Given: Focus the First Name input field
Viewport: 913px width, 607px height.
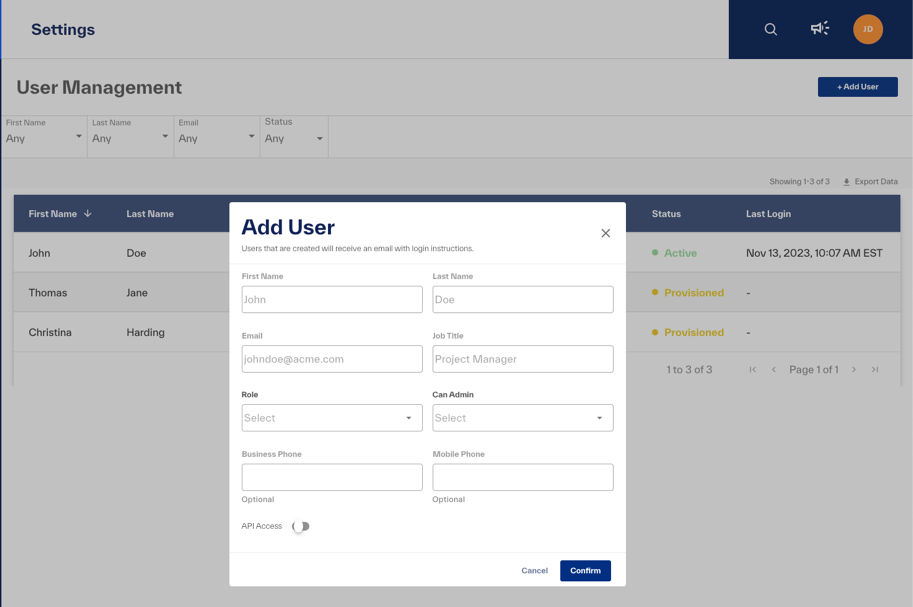Looking at the screenshot, I should [x=332, y=299].
